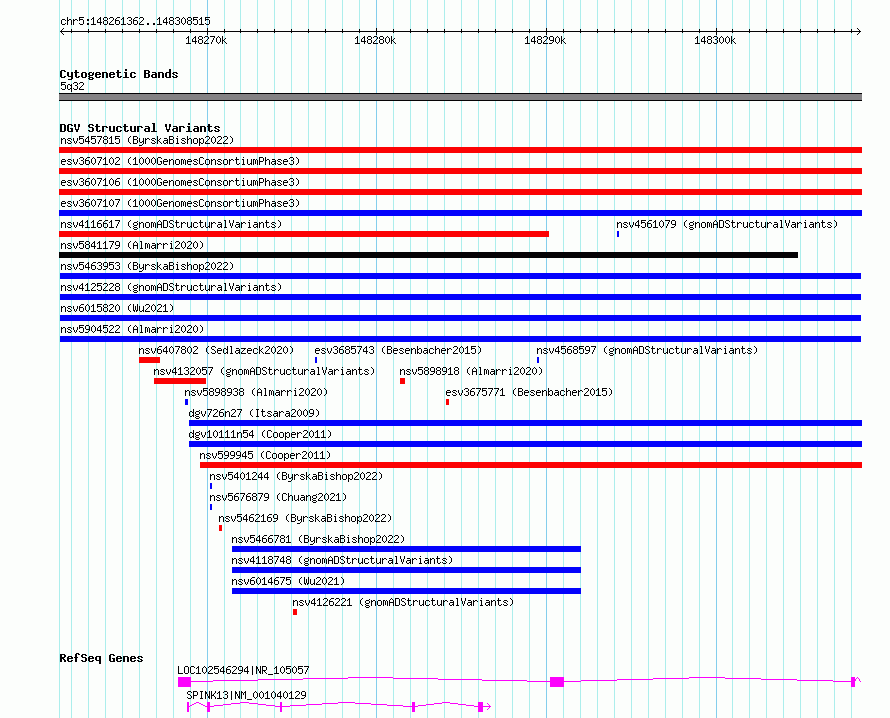Image resolution: width=890 pixels, height=718 pixels.
Task: Select red bar under nsv599945
Action: tap(531, 465)
